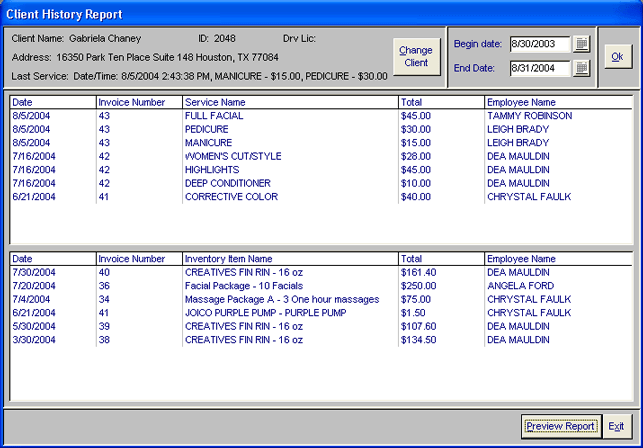
Task: Click the $107.60 total cell
Action: [419, 327]
